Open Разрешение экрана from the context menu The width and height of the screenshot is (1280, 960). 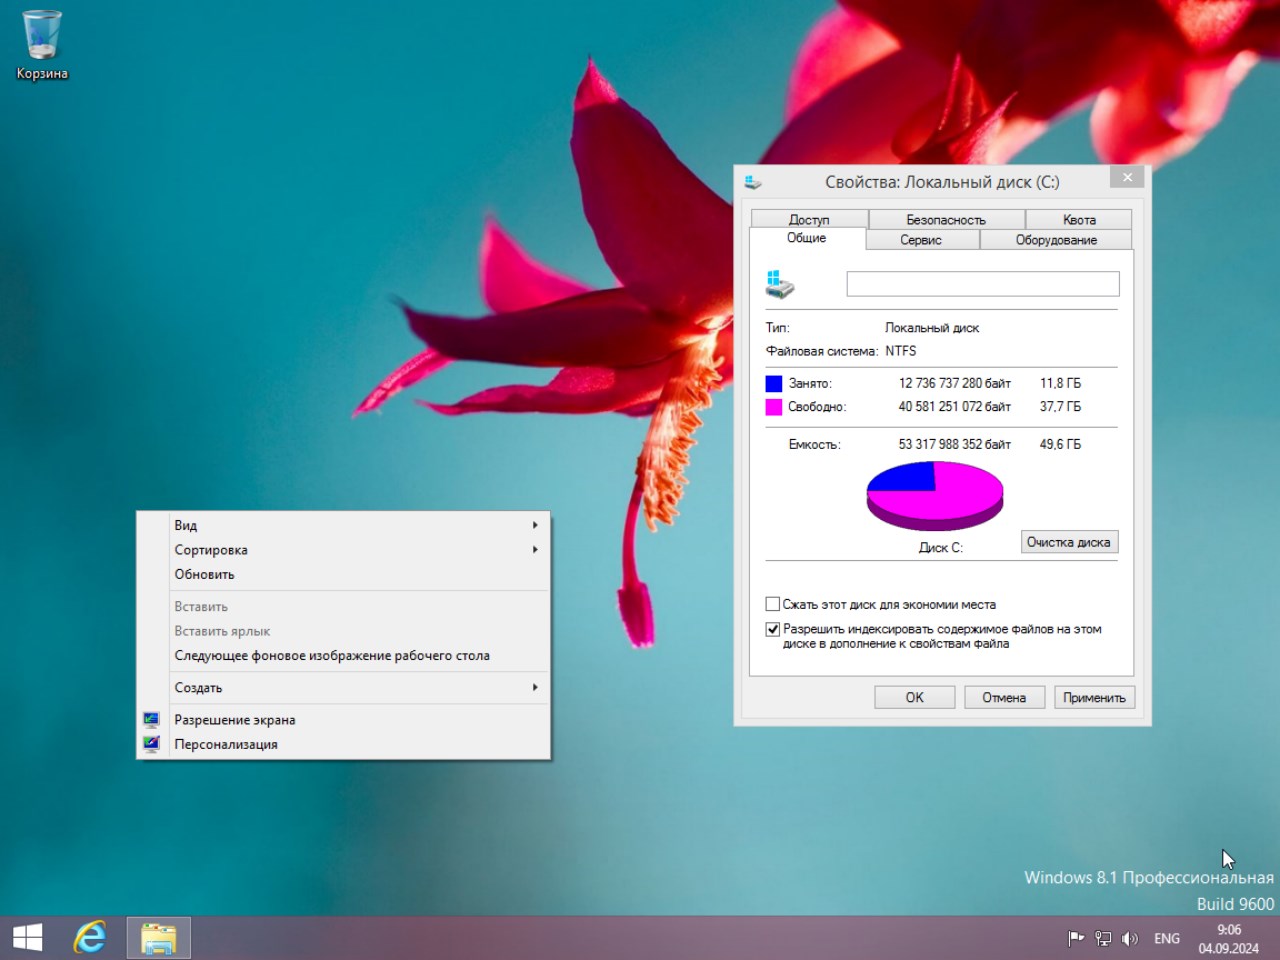click(344, 719)
